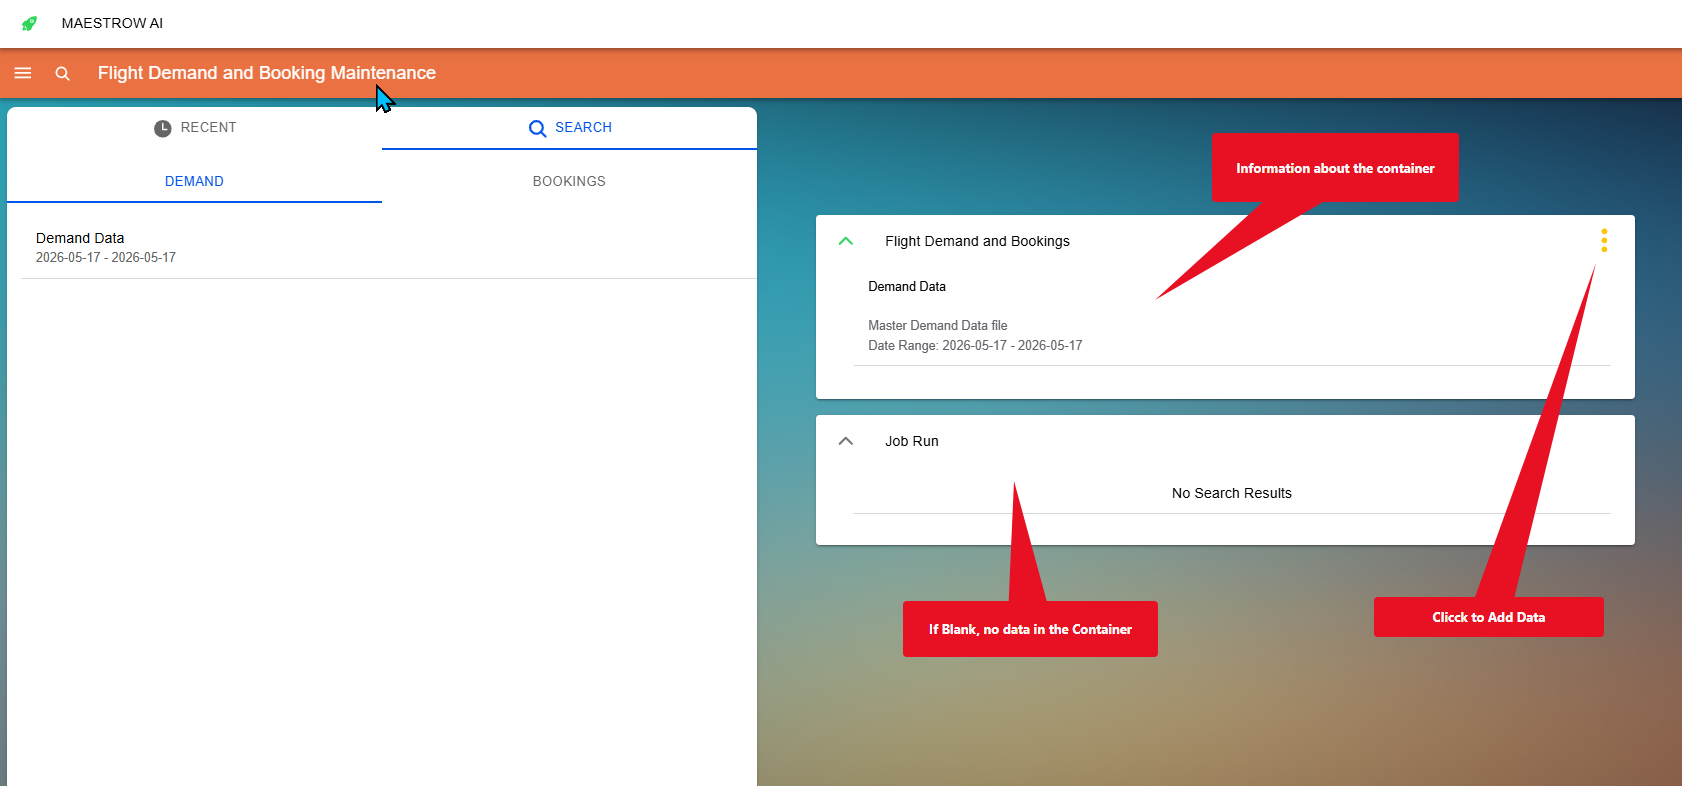Switch to the Recent tab
1682x786 pixels.
(195, 128)
